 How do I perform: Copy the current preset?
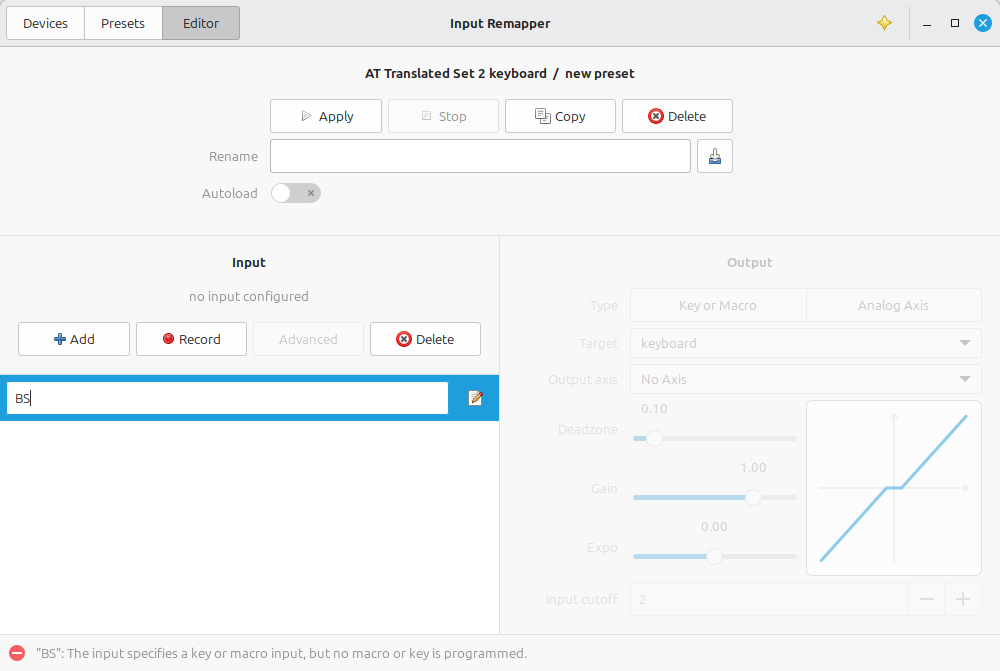click(560, 116)
